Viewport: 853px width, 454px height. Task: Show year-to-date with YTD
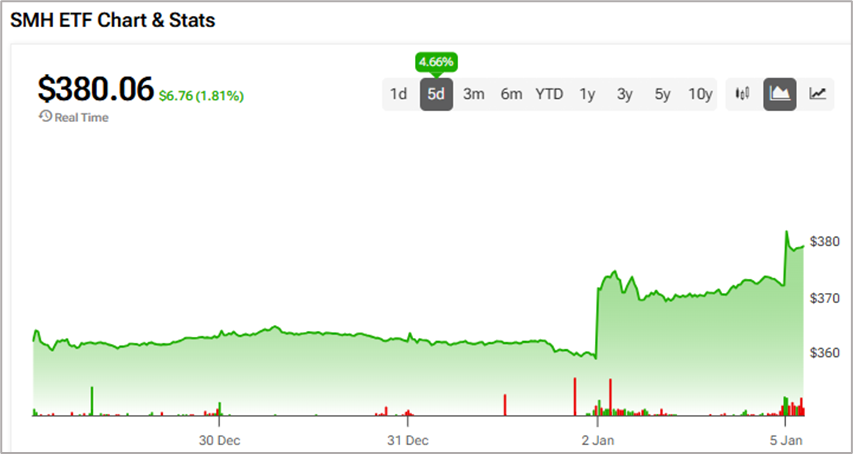pos(549,94)
